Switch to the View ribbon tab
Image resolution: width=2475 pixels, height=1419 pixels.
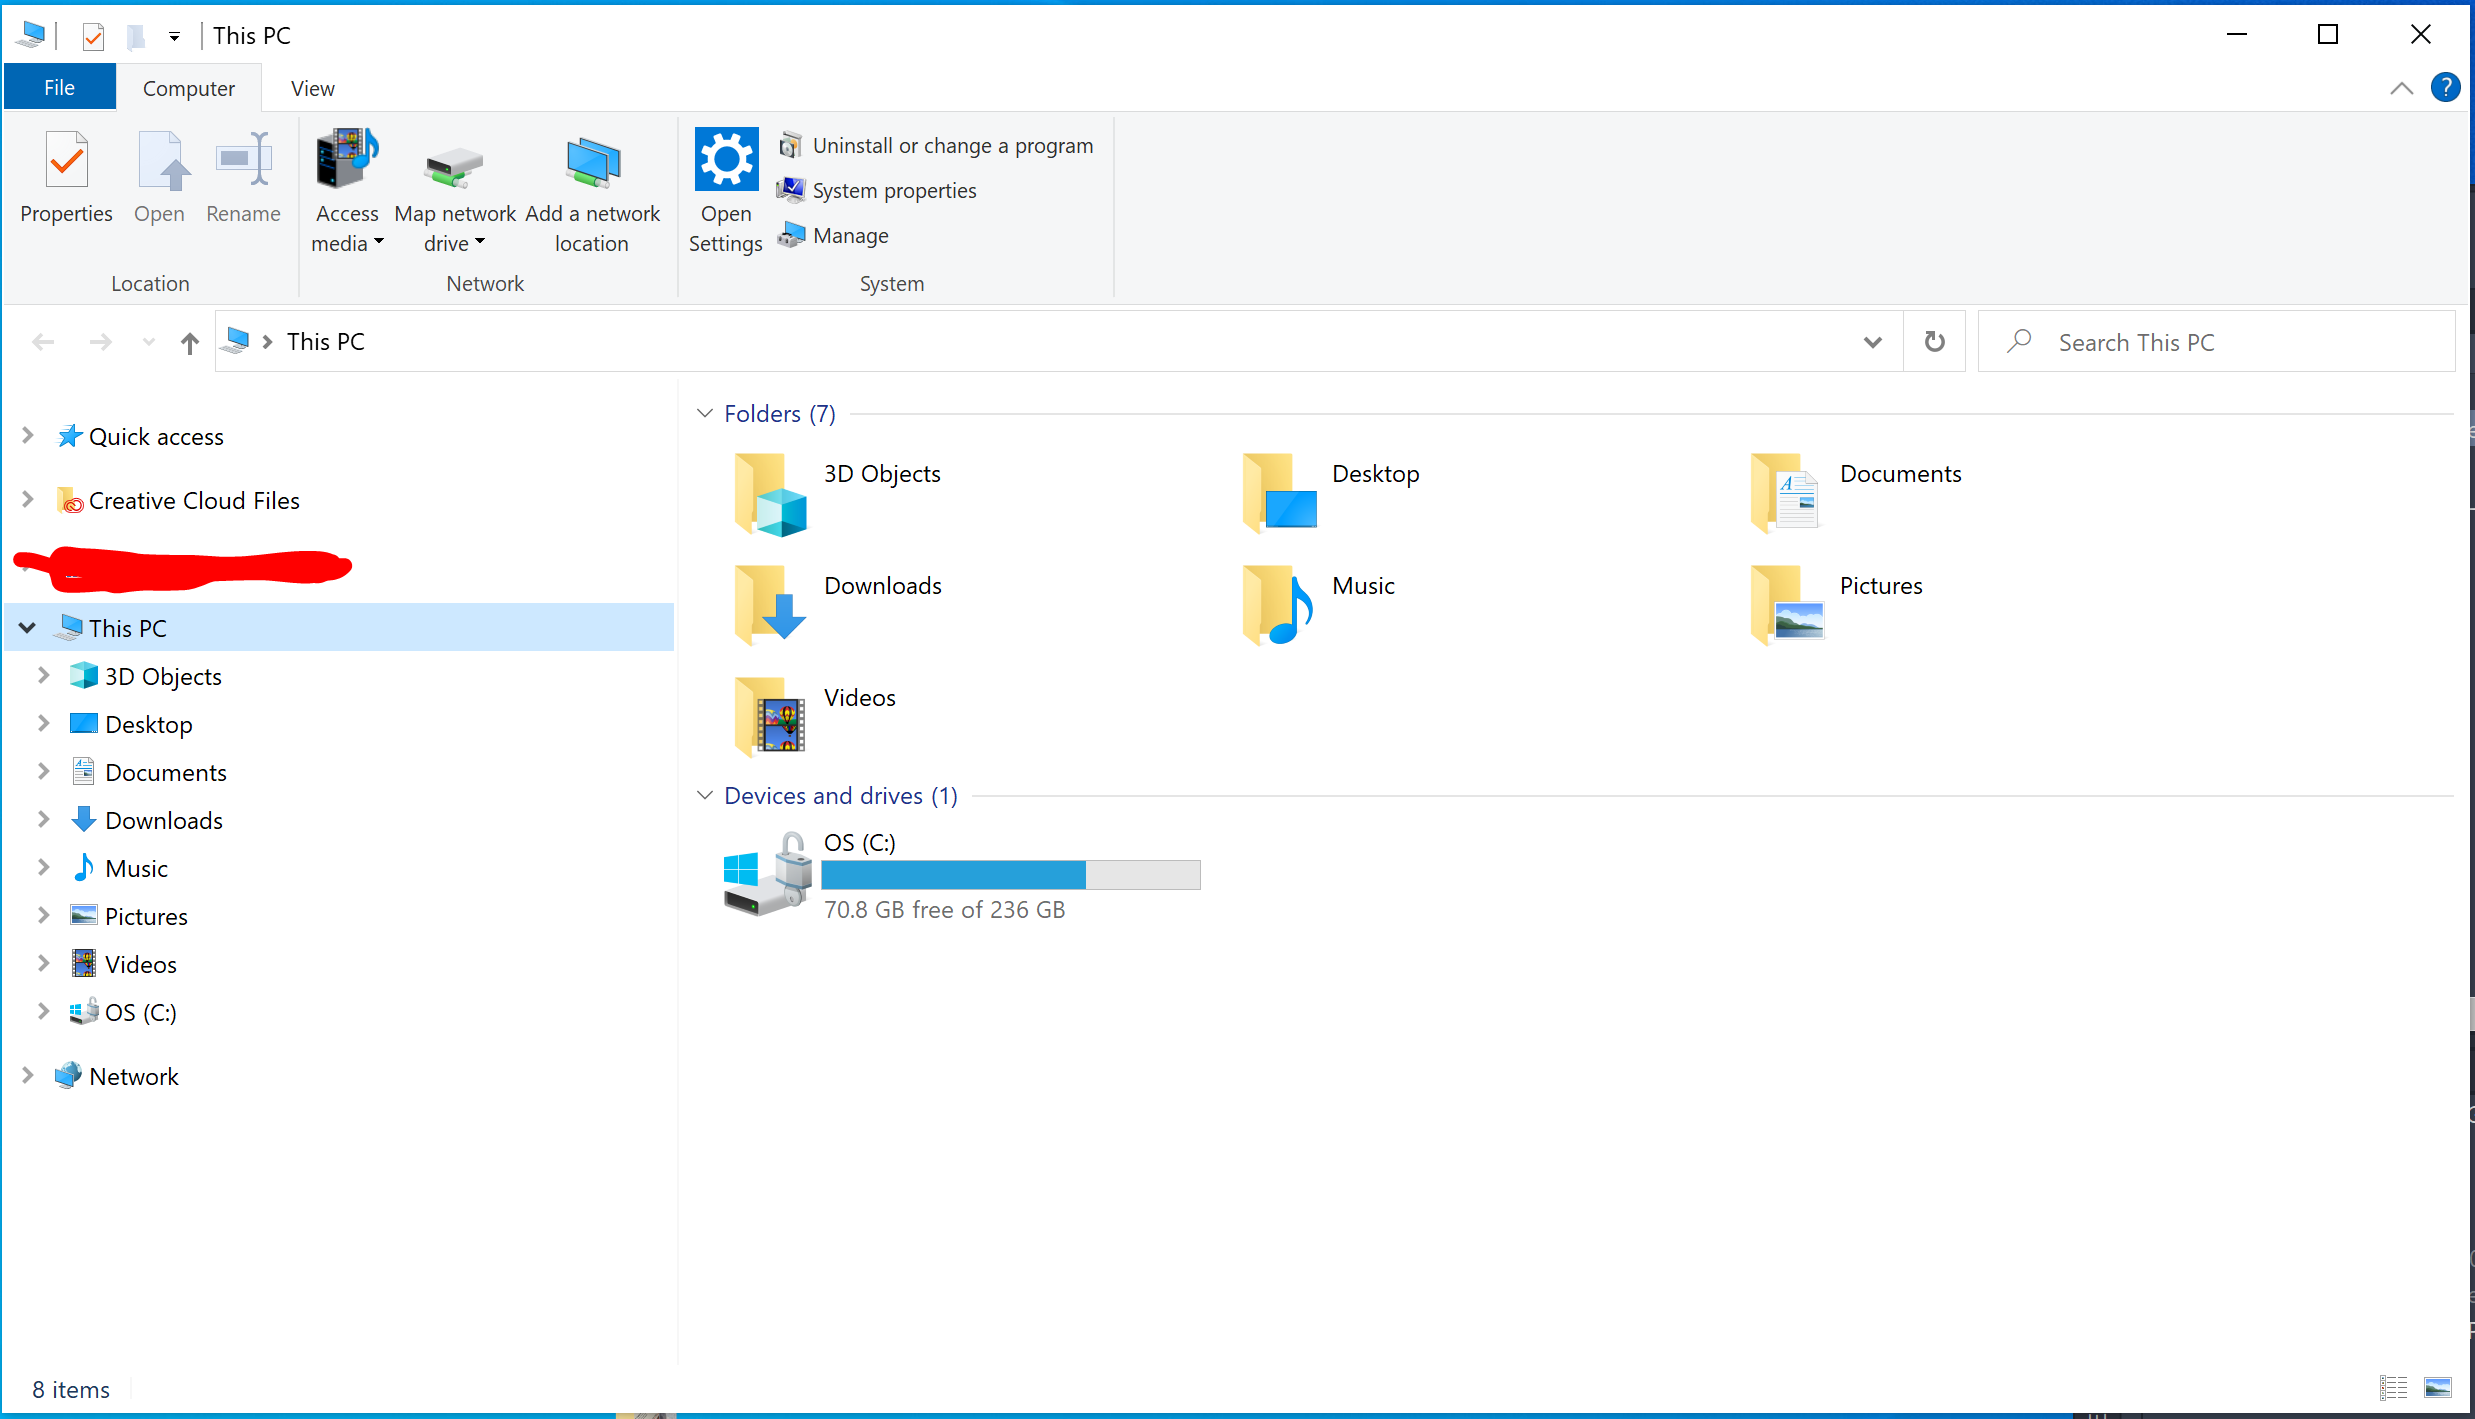(x=311, y=88)
